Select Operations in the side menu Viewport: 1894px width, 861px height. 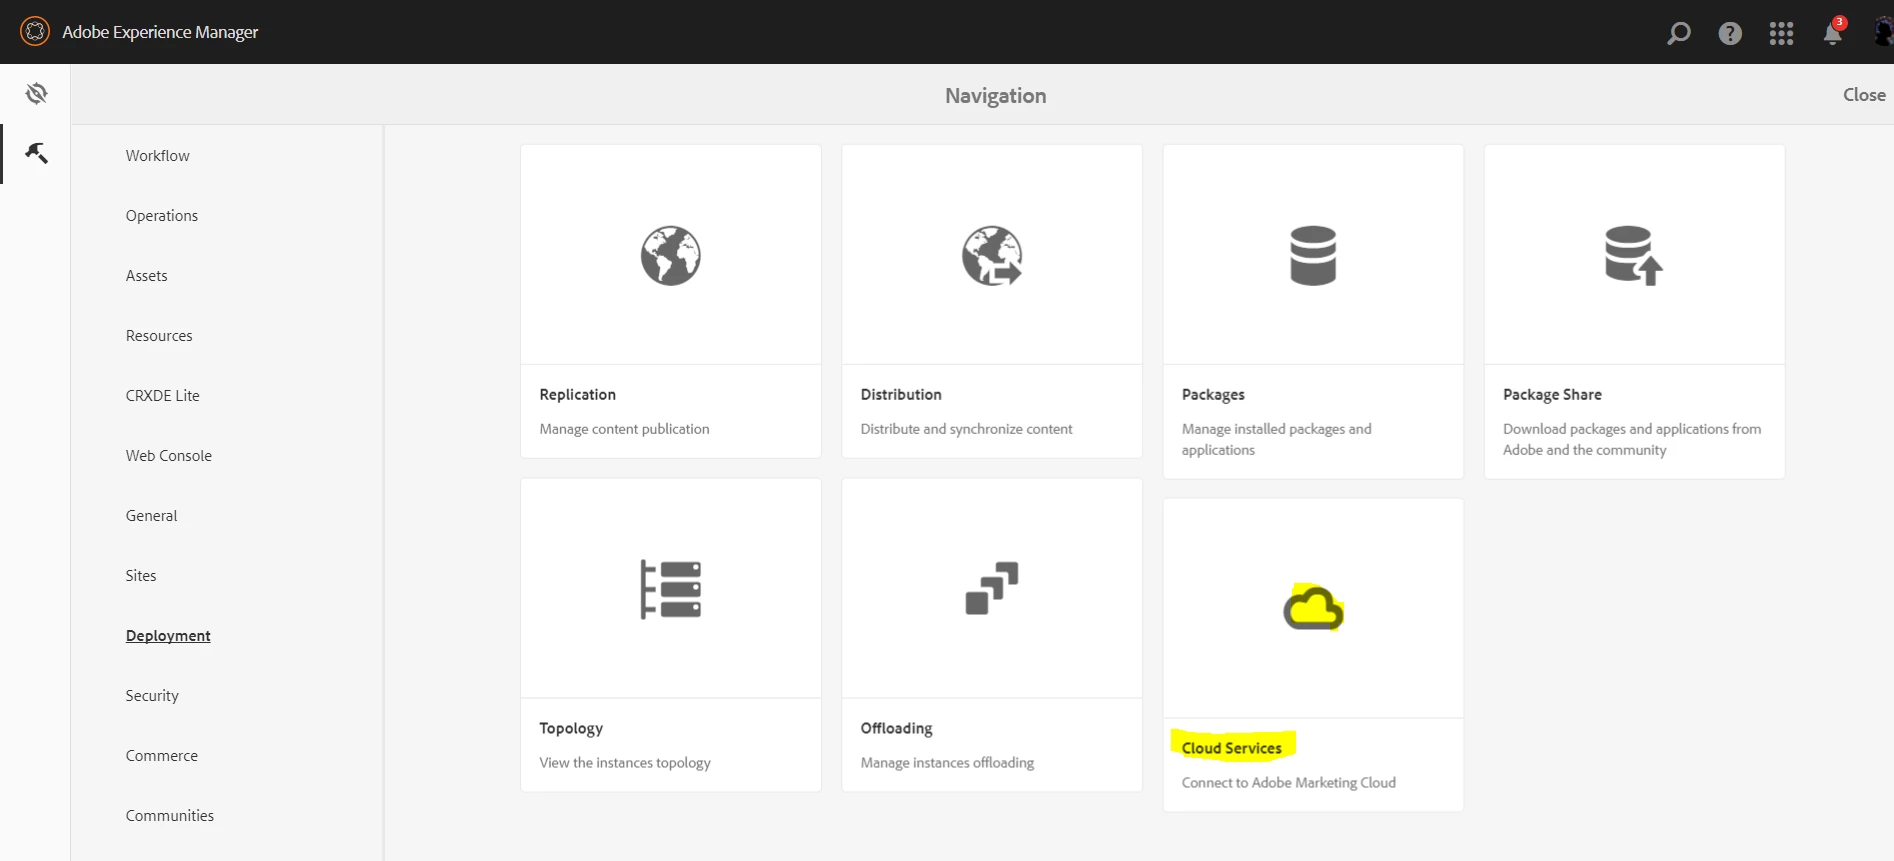click(x=162, y=215)
